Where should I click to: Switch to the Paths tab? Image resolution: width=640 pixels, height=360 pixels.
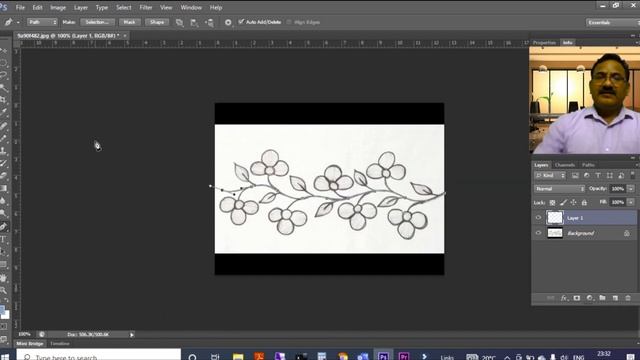coord(588,165)
